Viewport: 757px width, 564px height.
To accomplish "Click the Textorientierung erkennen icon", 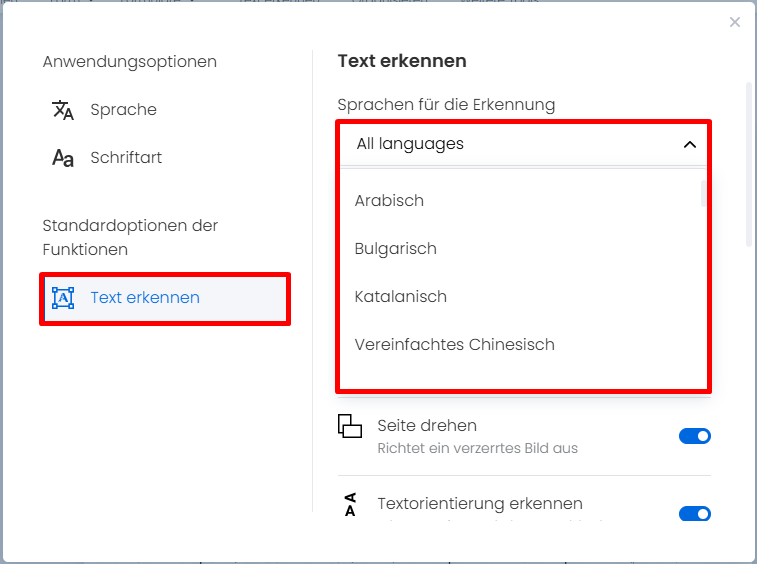I will pos(350,505).
